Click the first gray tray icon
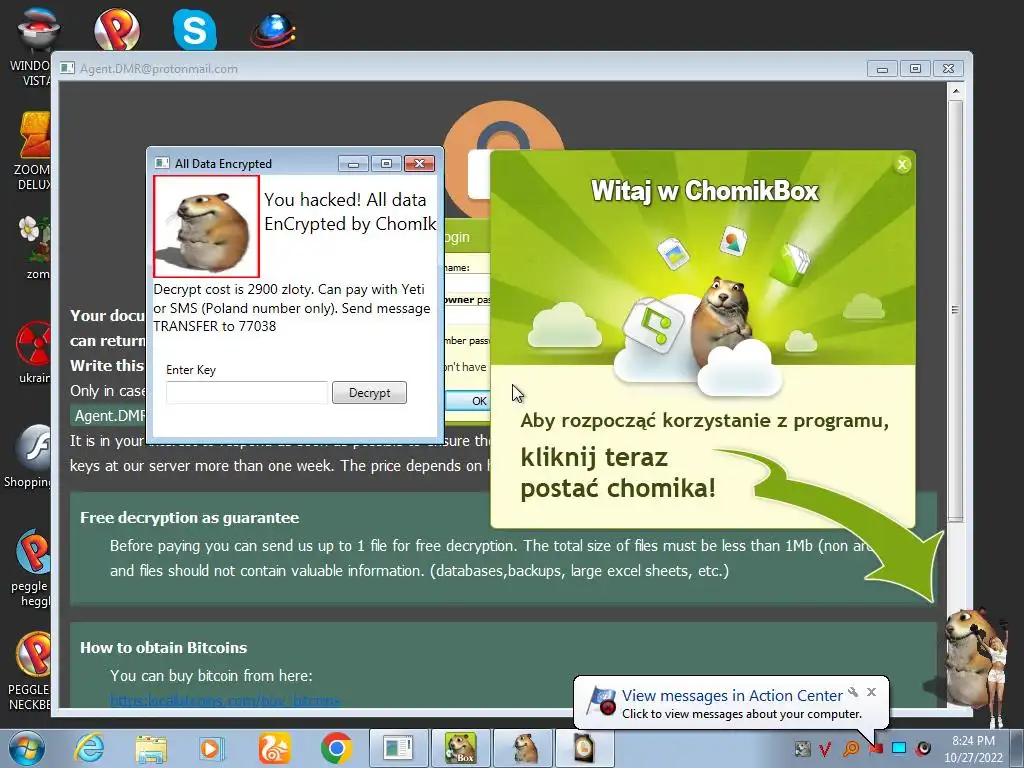This screenshot has height=768, width=1024. [802, 749]
